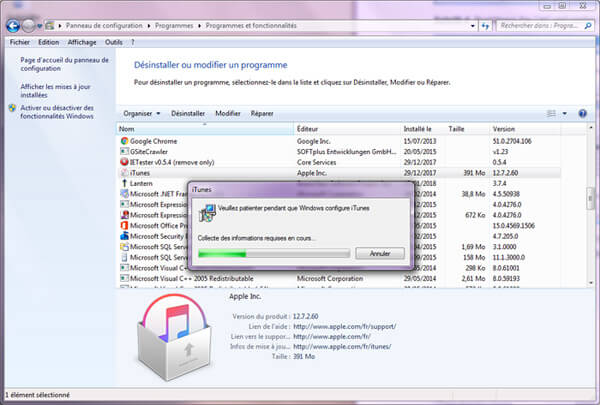Click the refresh icon next to address bar
Screen dimensions: 600x405
click(486, 26)
